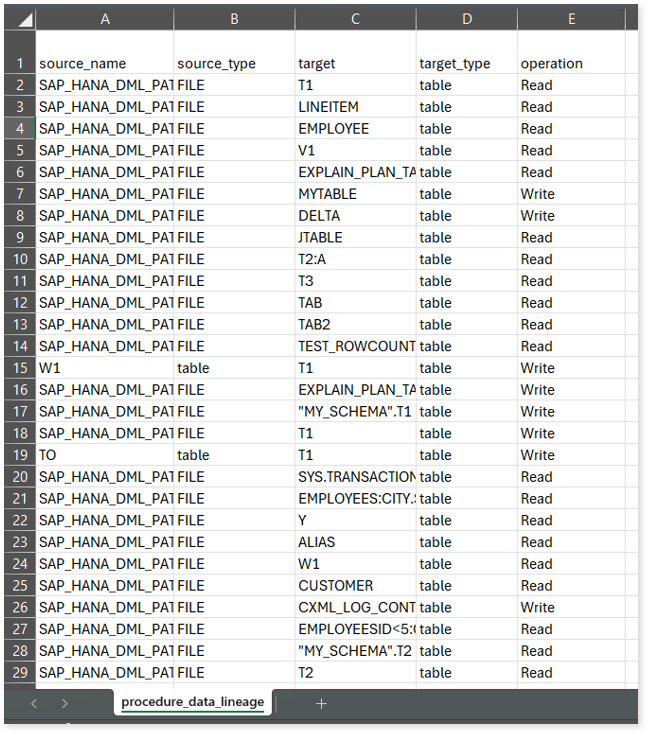Open the procedure_data_lineage sheet tab

[192, 702]
